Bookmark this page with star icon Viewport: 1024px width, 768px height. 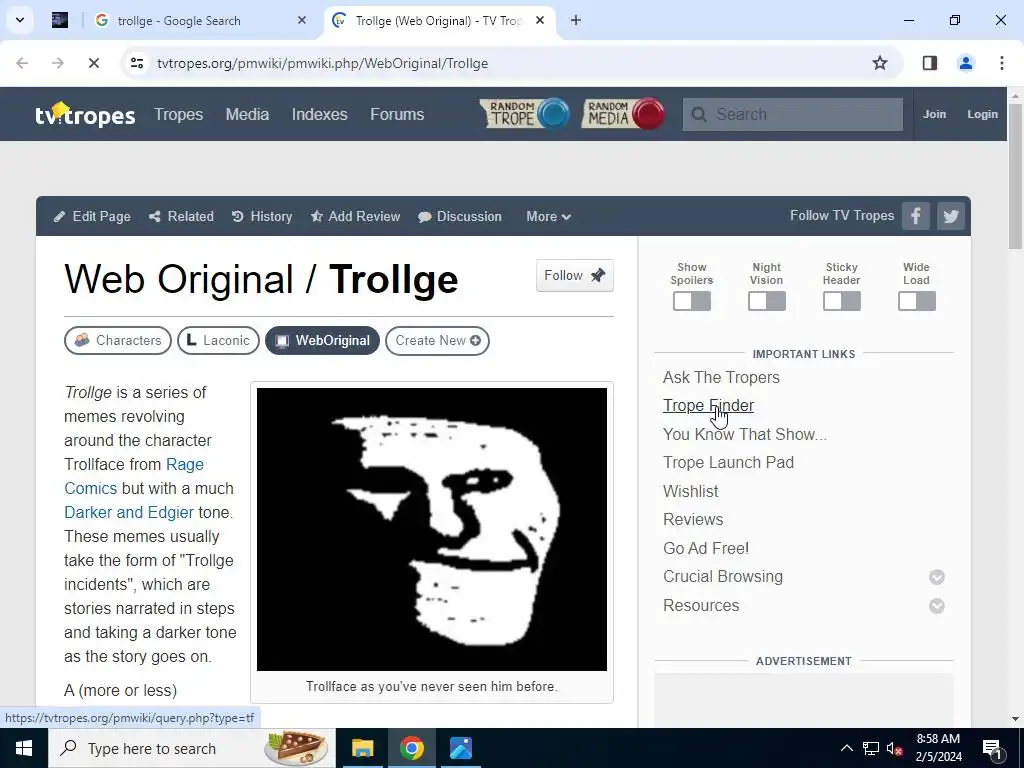coord(880,63)
